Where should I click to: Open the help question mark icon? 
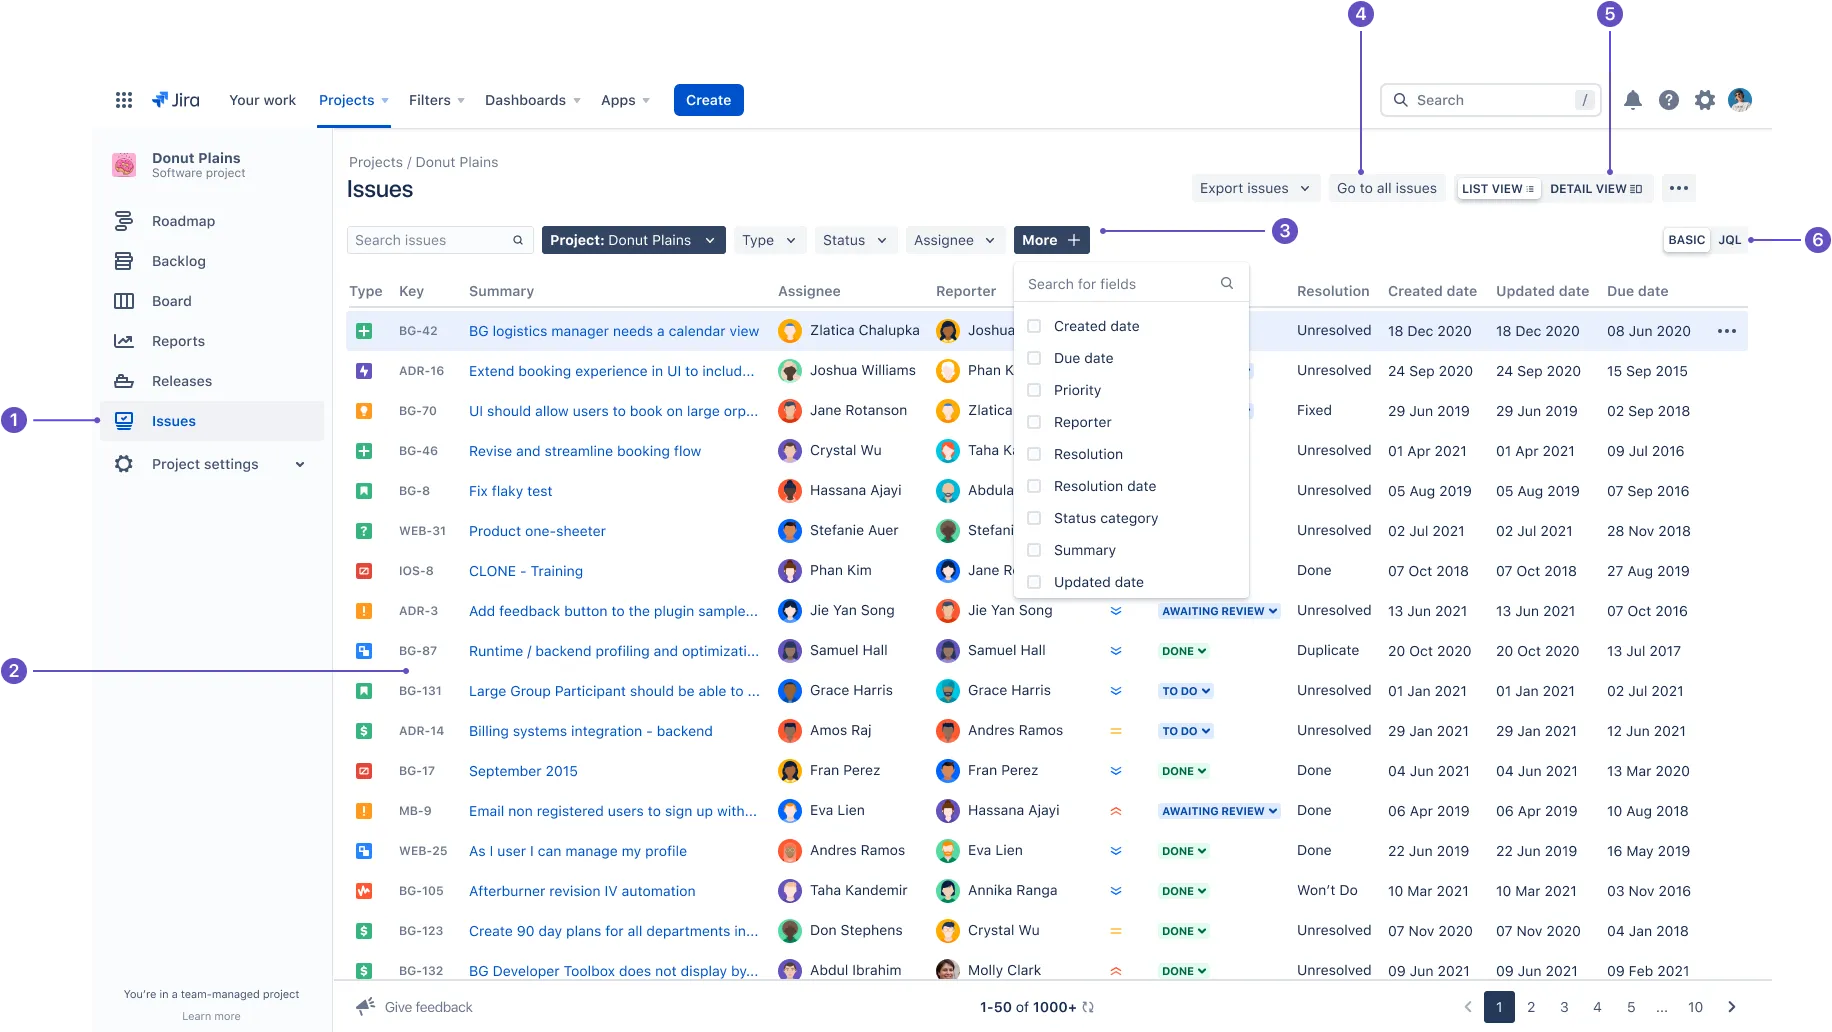click(x=1669, y=100)
